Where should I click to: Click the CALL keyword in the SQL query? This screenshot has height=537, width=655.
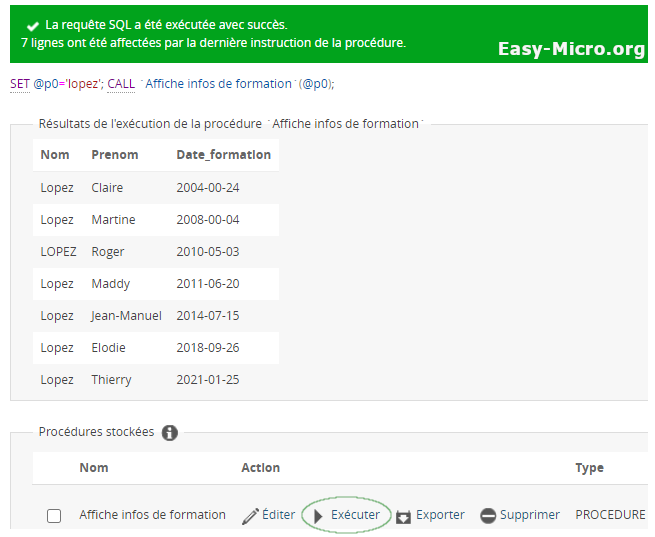pyautogui.click(x=121, y=84)
